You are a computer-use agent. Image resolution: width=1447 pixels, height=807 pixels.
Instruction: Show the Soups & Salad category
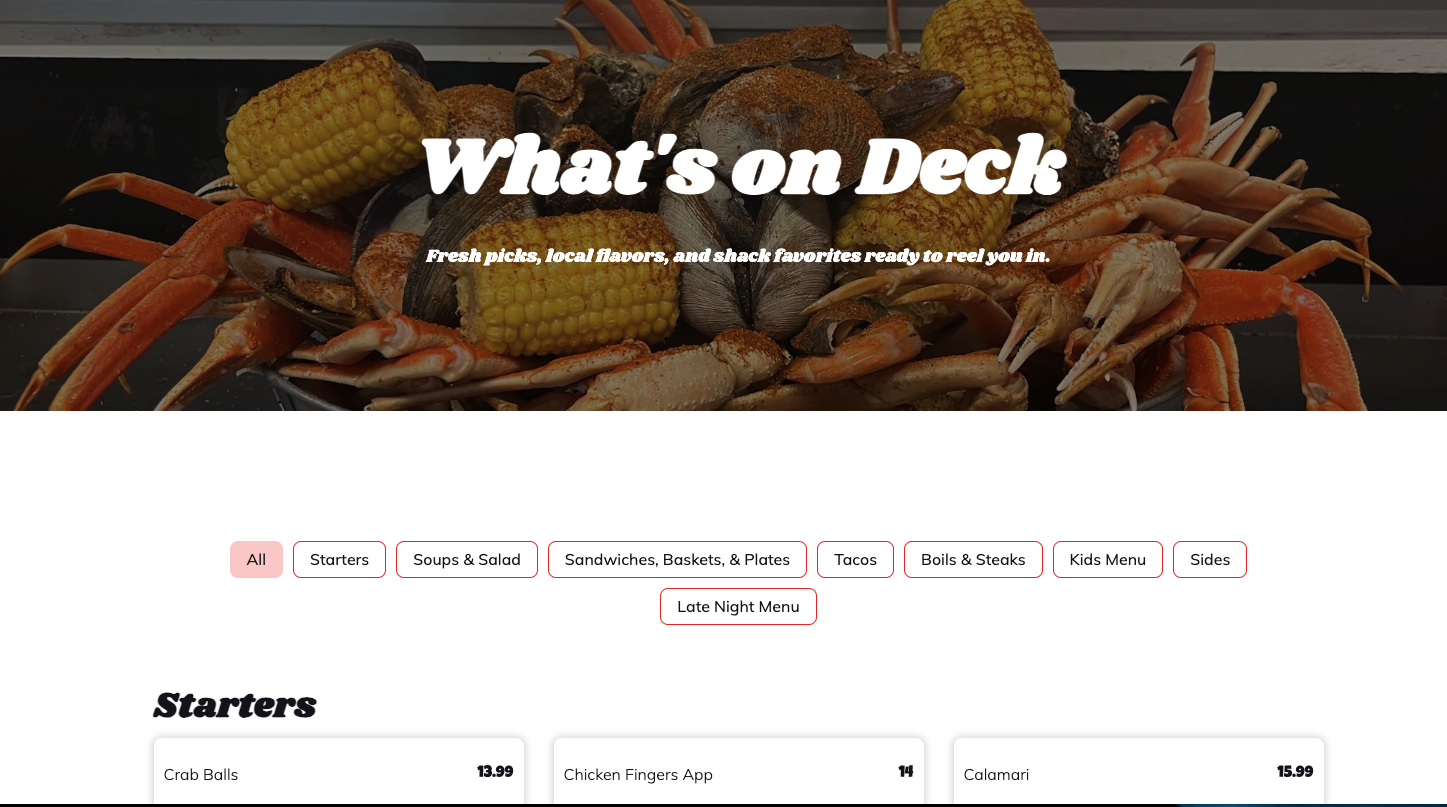(467, 559)
